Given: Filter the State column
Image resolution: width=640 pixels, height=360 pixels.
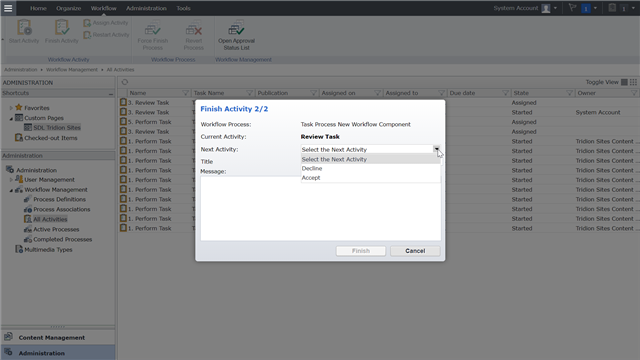Looking at the screenshot, I should tap(569, 93).
